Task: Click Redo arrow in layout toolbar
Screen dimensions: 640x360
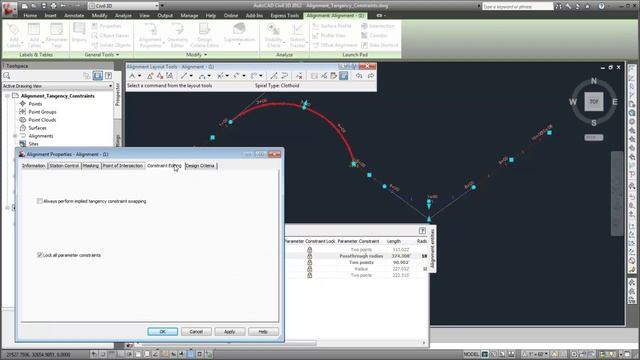Action: [x=371, y=76]
